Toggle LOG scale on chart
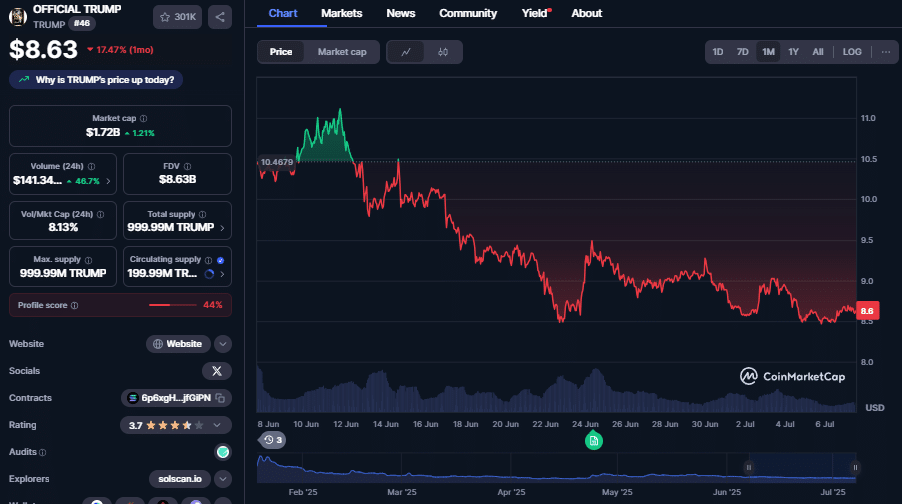 (852, 52)
